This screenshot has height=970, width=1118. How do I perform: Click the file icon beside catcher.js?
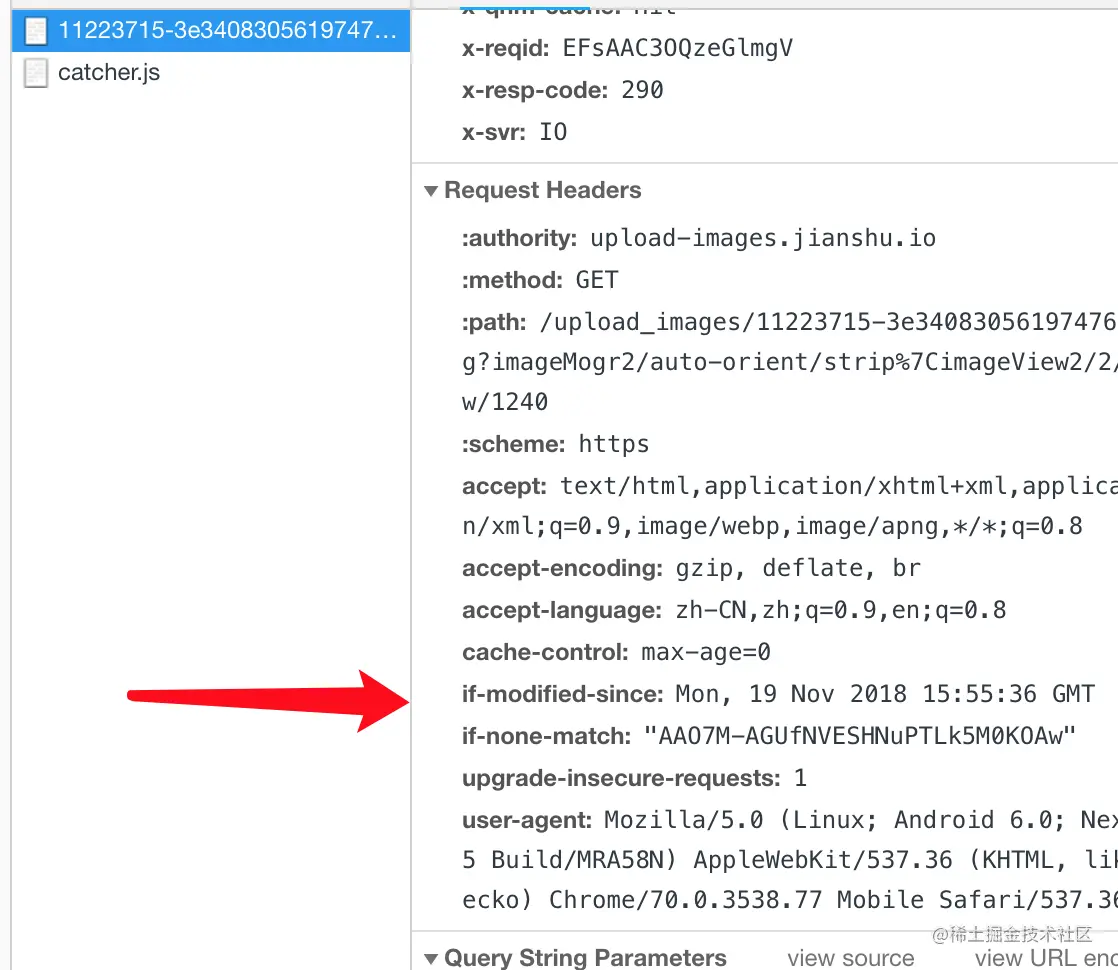click(x=36, y=73)
